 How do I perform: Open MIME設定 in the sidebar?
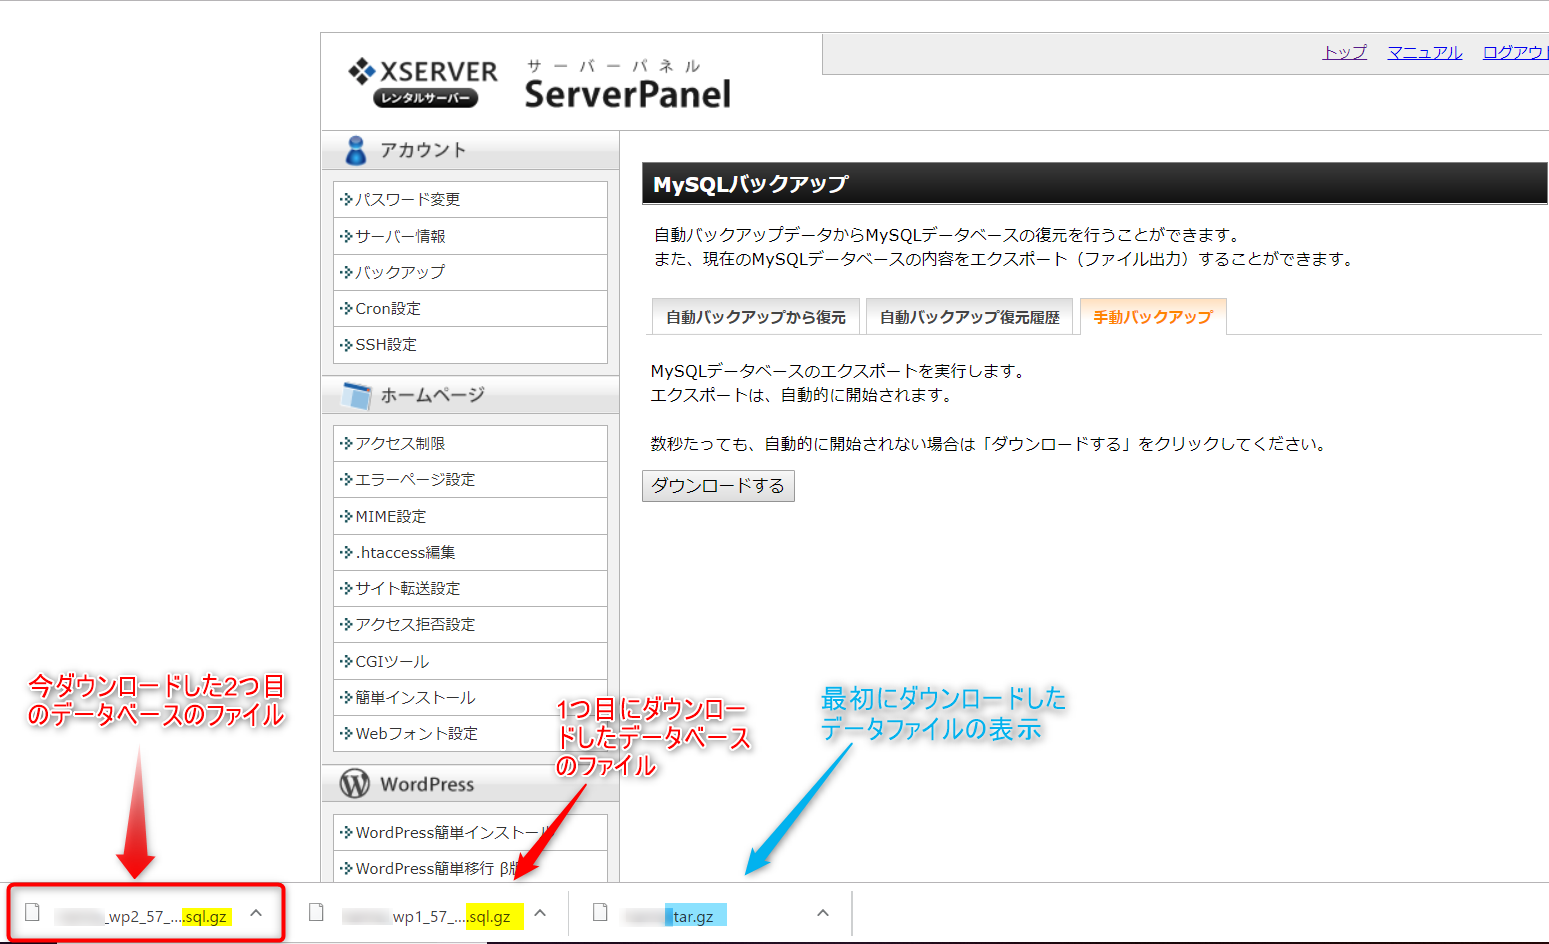(470, 516)
